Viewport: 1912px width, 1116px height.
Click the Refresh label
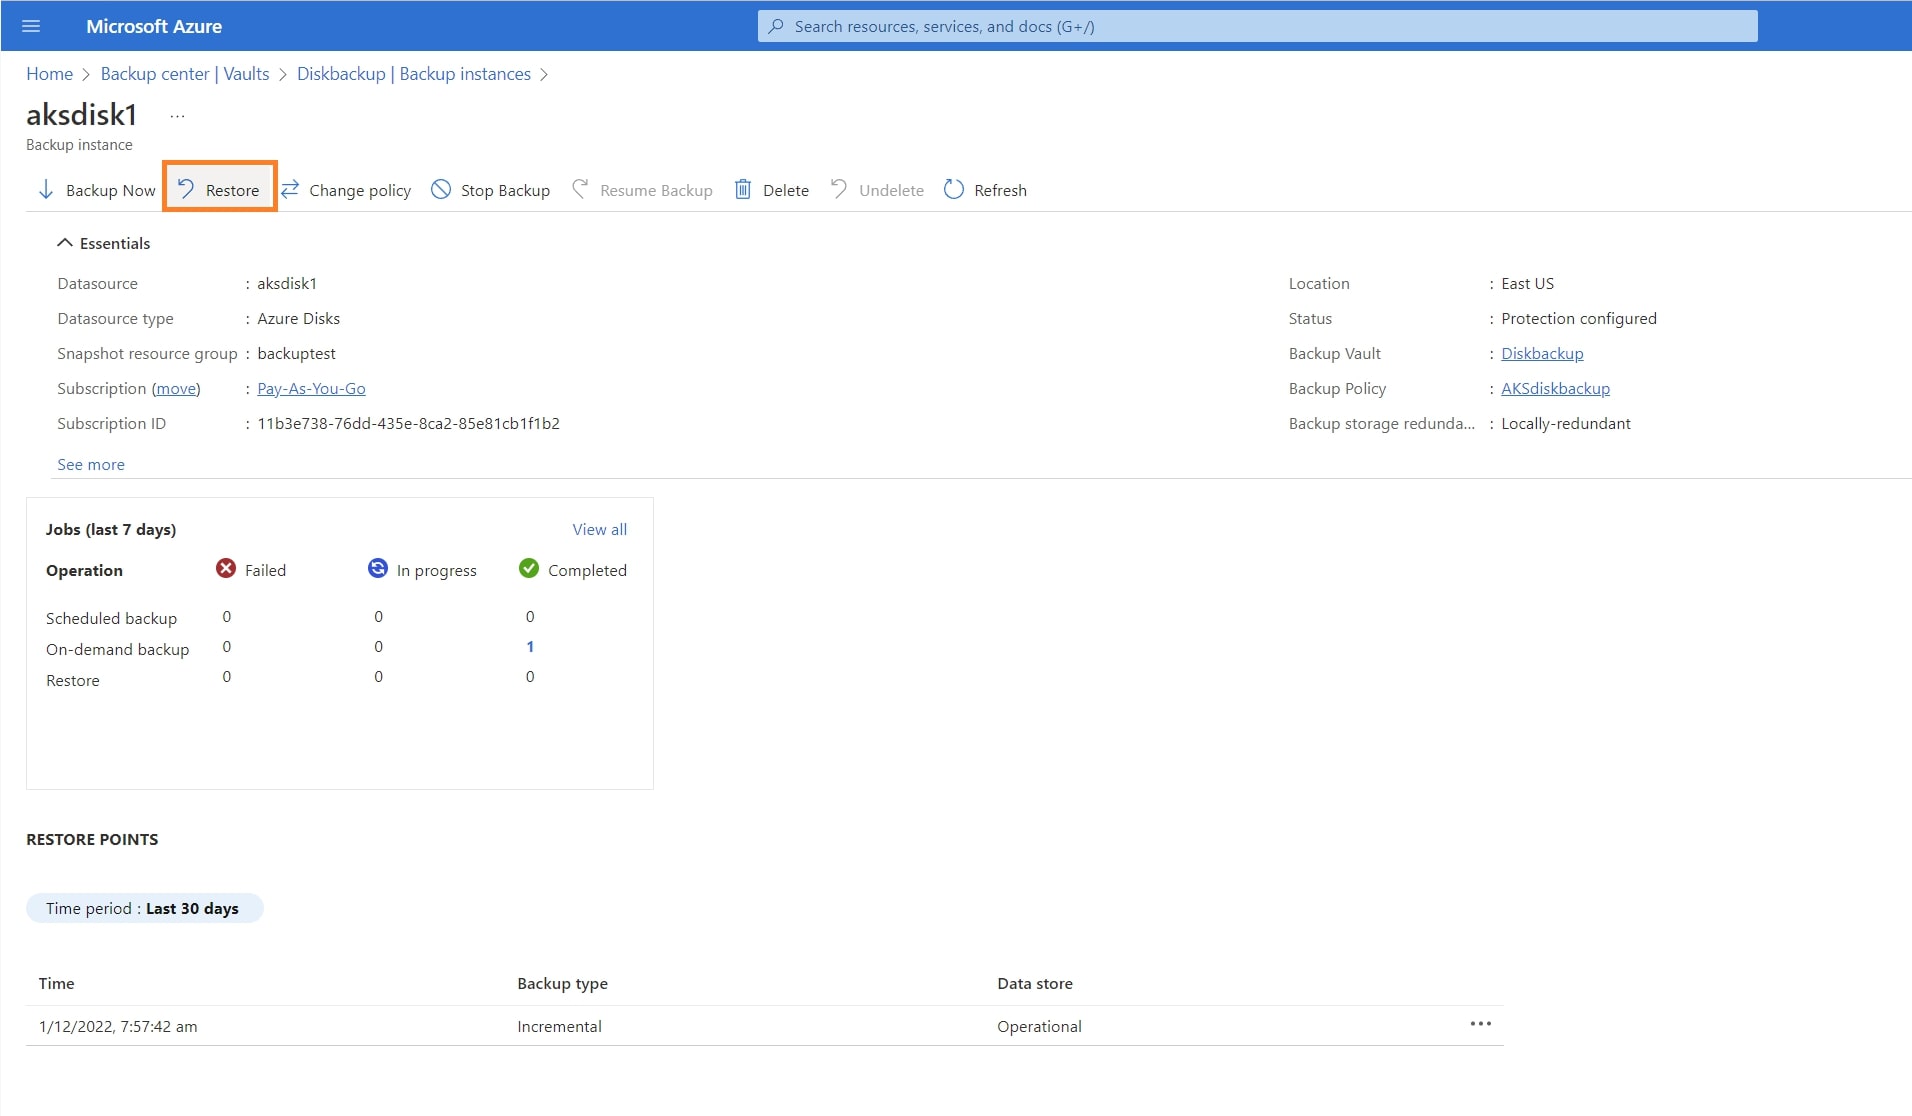pyautogui.click(x=1000, y=190)
